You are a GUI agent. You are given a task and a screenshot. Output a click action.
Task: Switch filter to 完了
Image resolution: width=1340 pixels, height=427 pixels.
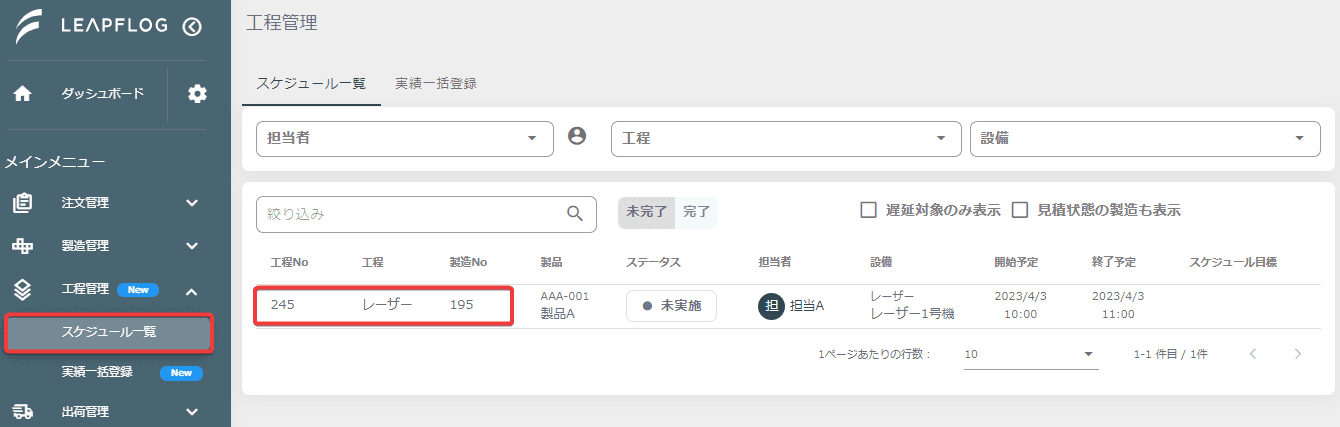(697, 212)
